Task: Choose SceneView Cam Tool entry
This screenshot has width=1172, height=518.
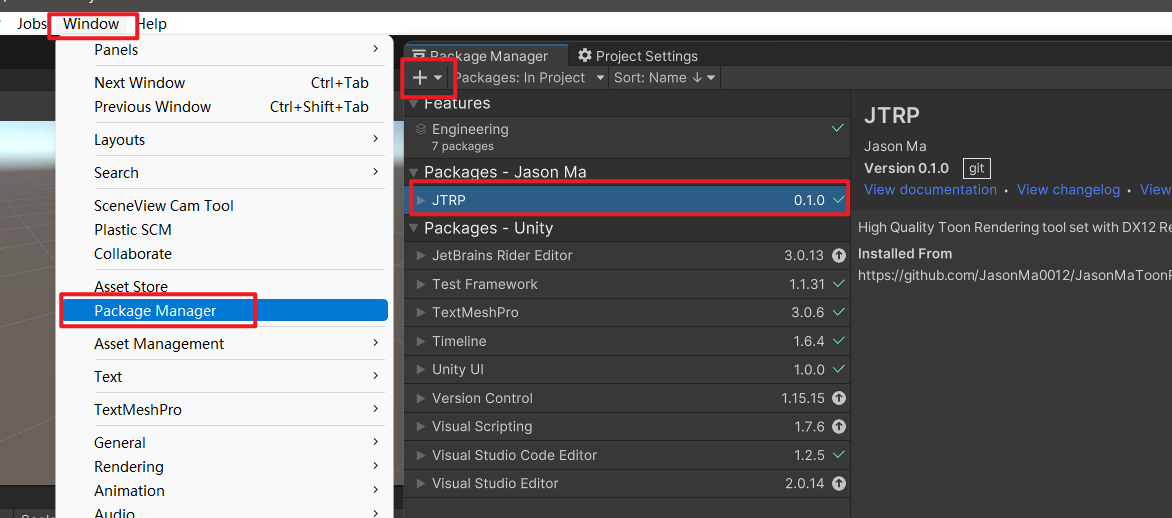Action: (x=224, y=206)
